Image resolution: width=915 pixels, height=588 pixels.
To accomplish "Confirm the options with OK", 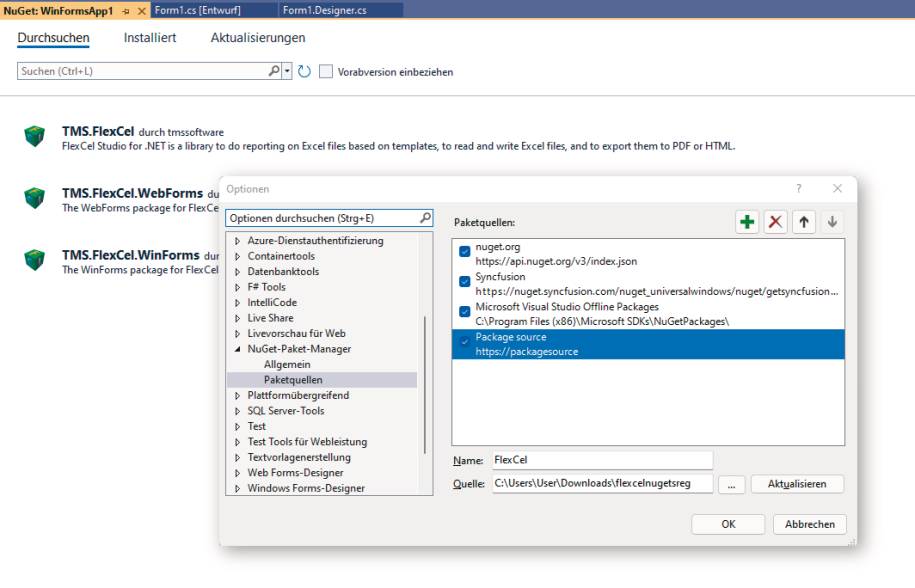I will (728, 524).
